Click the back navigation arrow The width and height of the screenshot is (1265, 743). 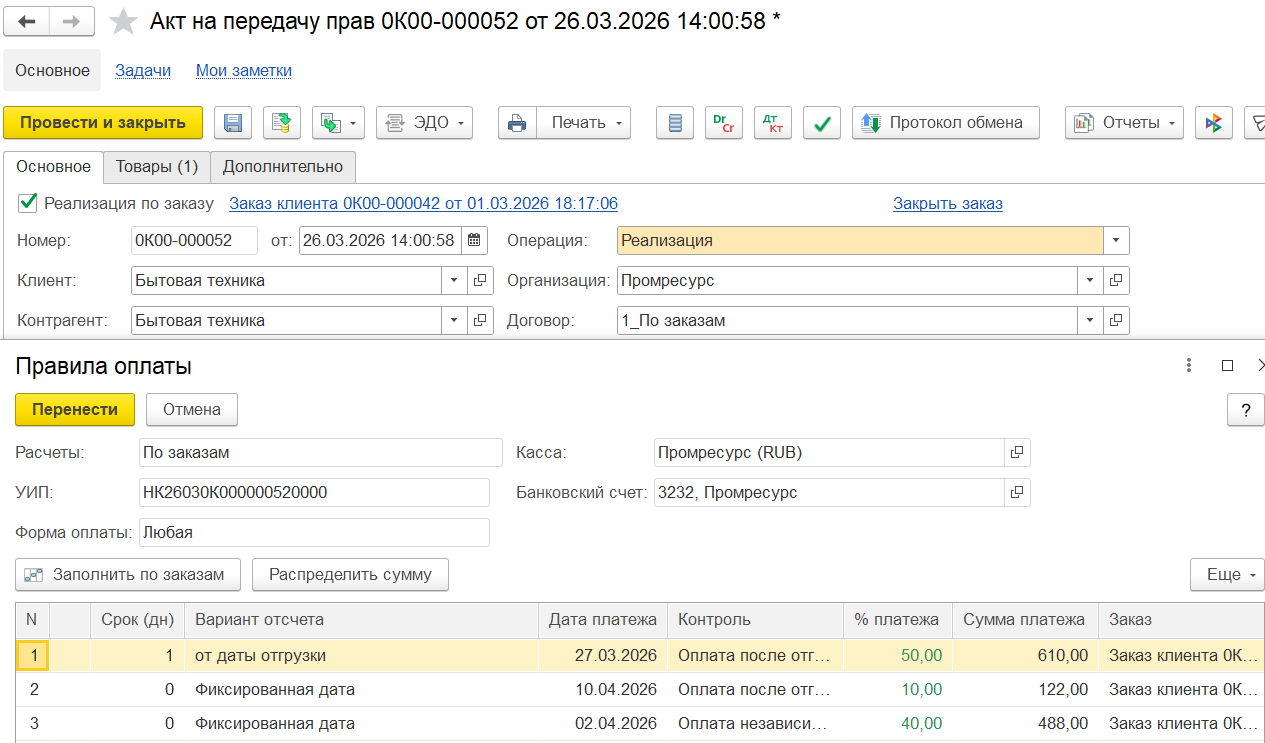click(x=27, y=21)
